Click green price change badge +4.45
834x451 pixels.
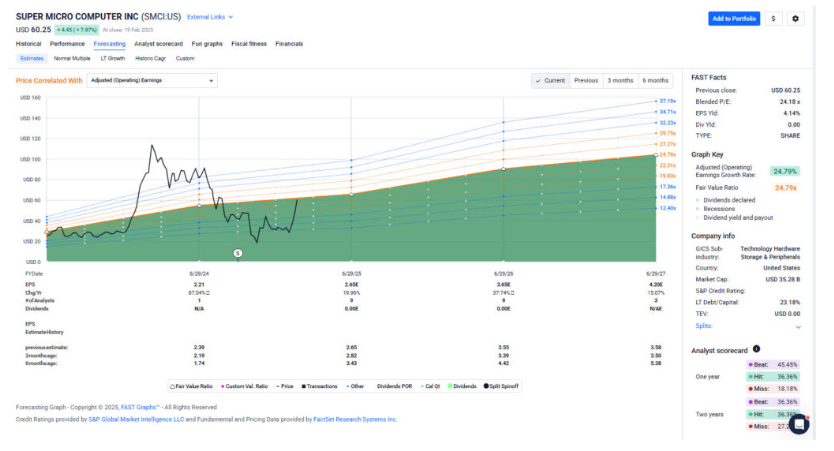coord(77,30)
